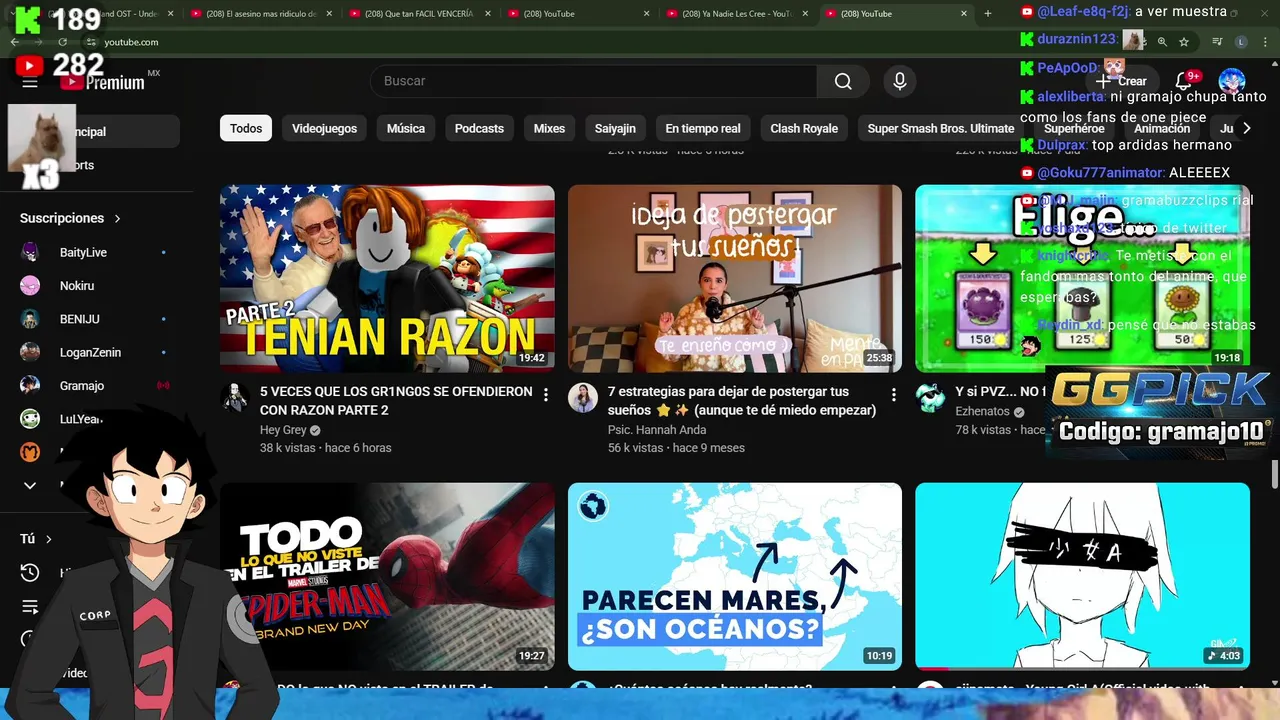Open the Nokiru subscription avatar
The height and width of the screenshot is (720, 1280).
[30, 285]
